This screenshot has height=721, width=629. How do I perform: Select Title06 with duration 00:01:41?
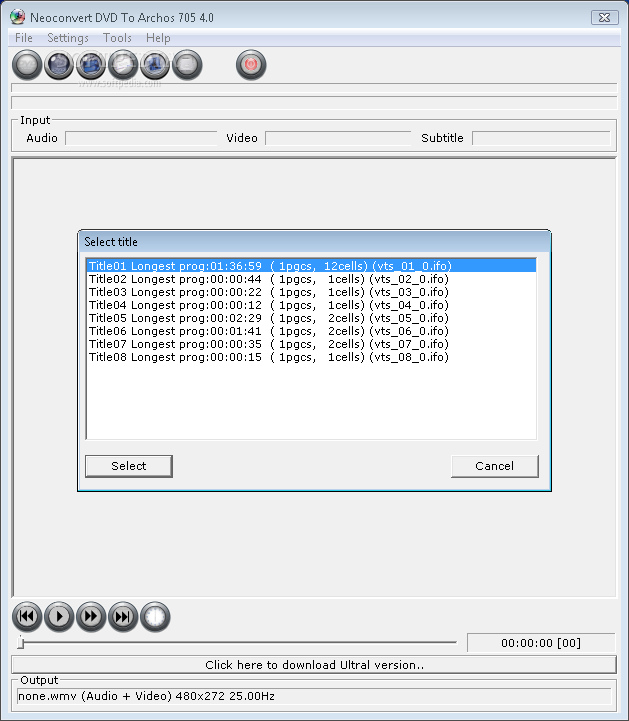click(311, 331)
